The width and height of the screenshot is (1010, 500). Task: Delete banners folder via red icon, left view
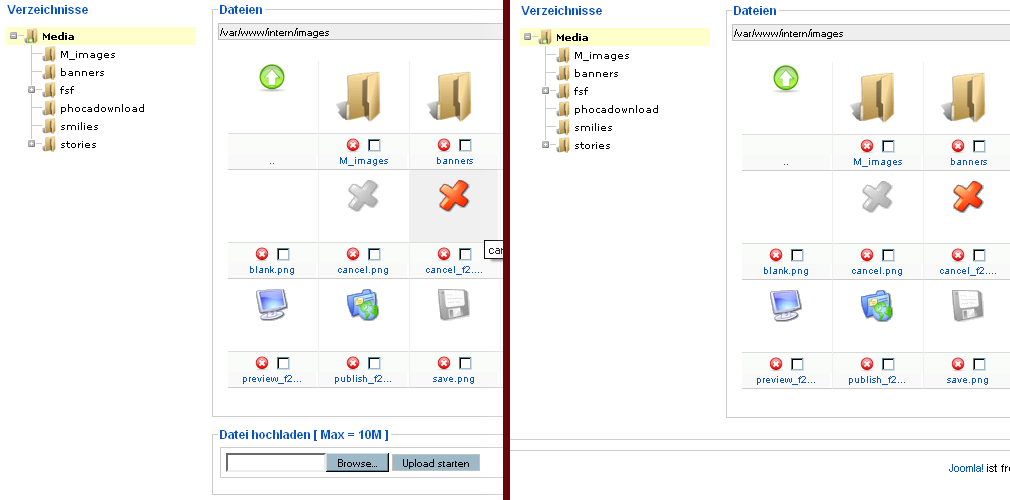[444, 145]
